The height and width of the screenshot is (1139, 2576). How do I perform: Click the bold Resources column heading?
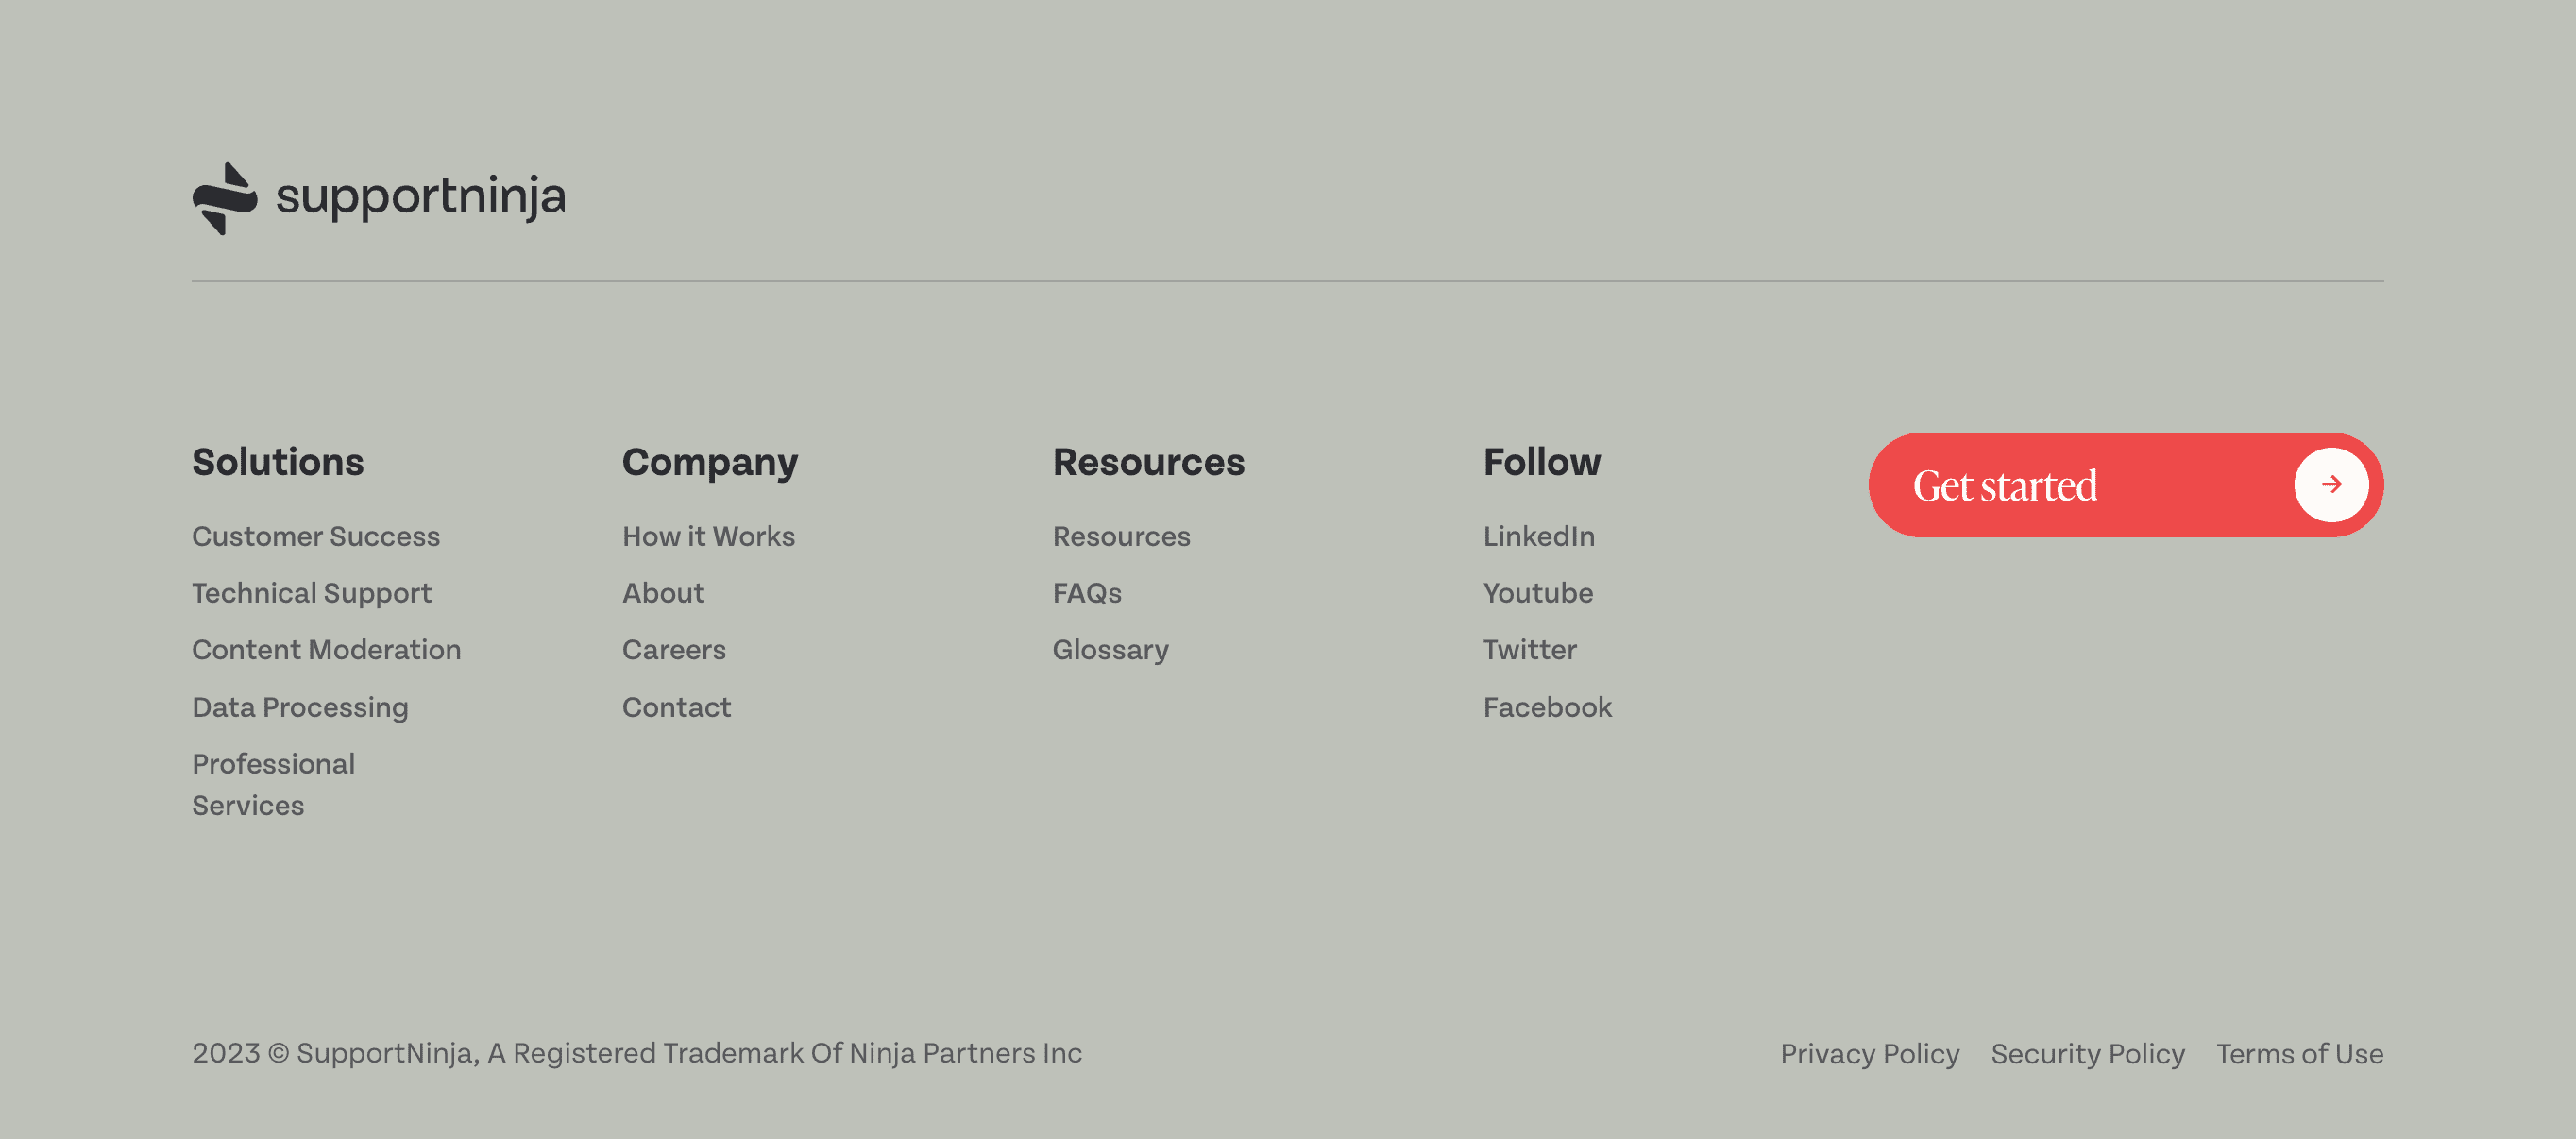[1148, 462]
